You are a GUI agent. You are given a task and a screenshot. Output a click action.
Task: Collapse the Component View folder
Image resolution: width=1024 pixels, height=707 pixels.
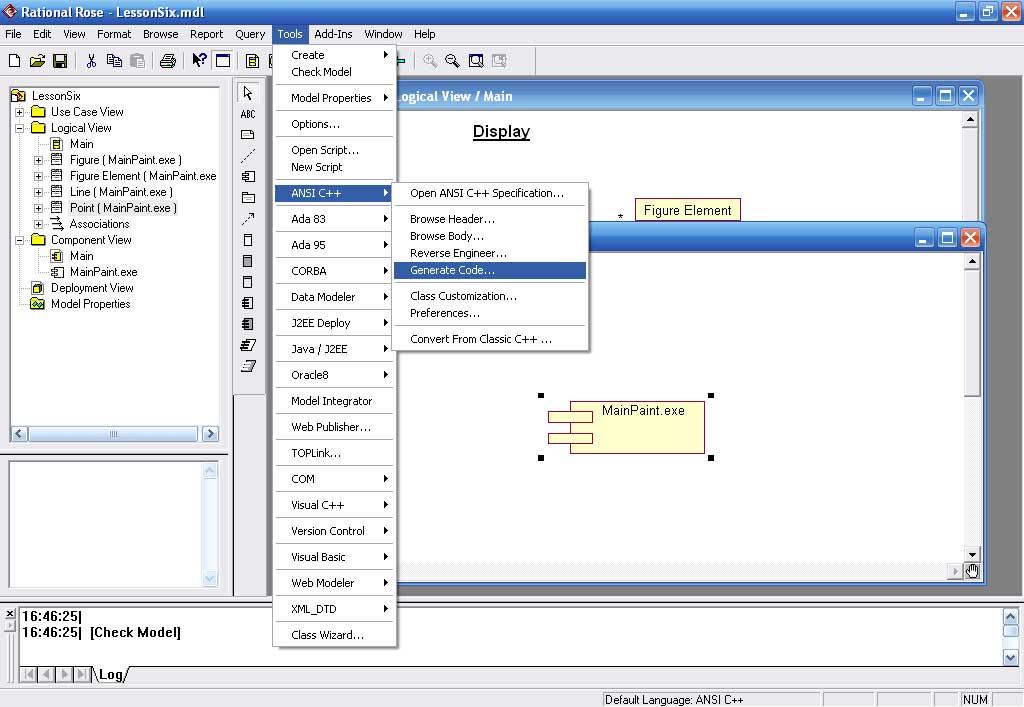(x=20, y=240)
